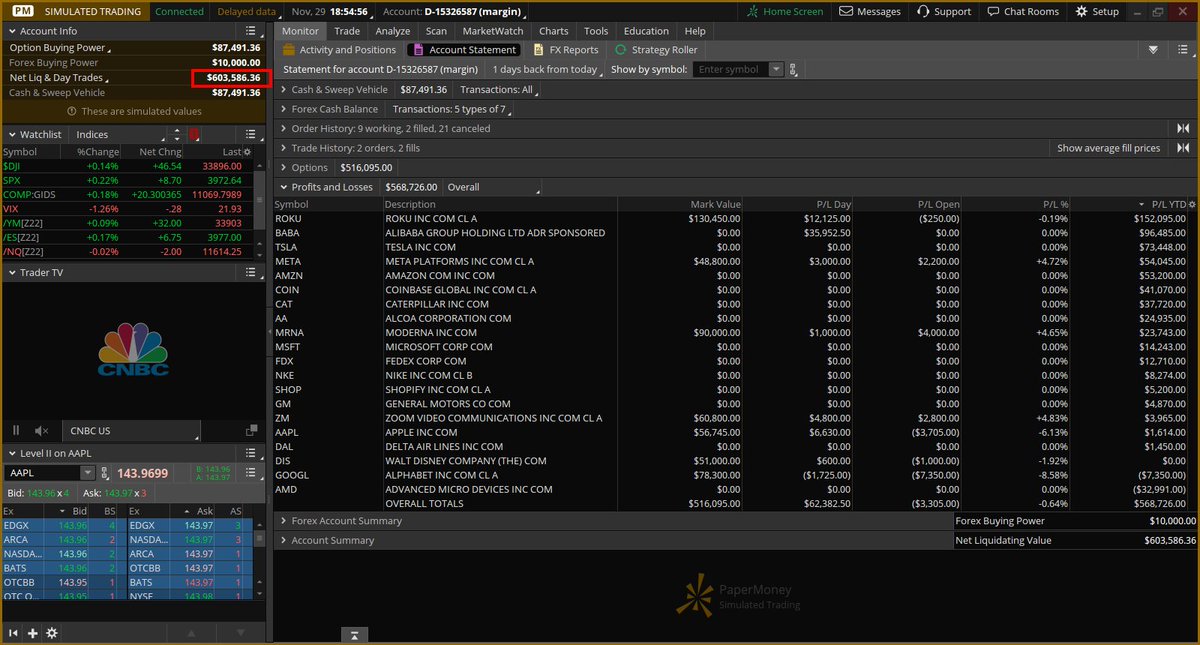Switch to the Analyze tab

(393, 31)
